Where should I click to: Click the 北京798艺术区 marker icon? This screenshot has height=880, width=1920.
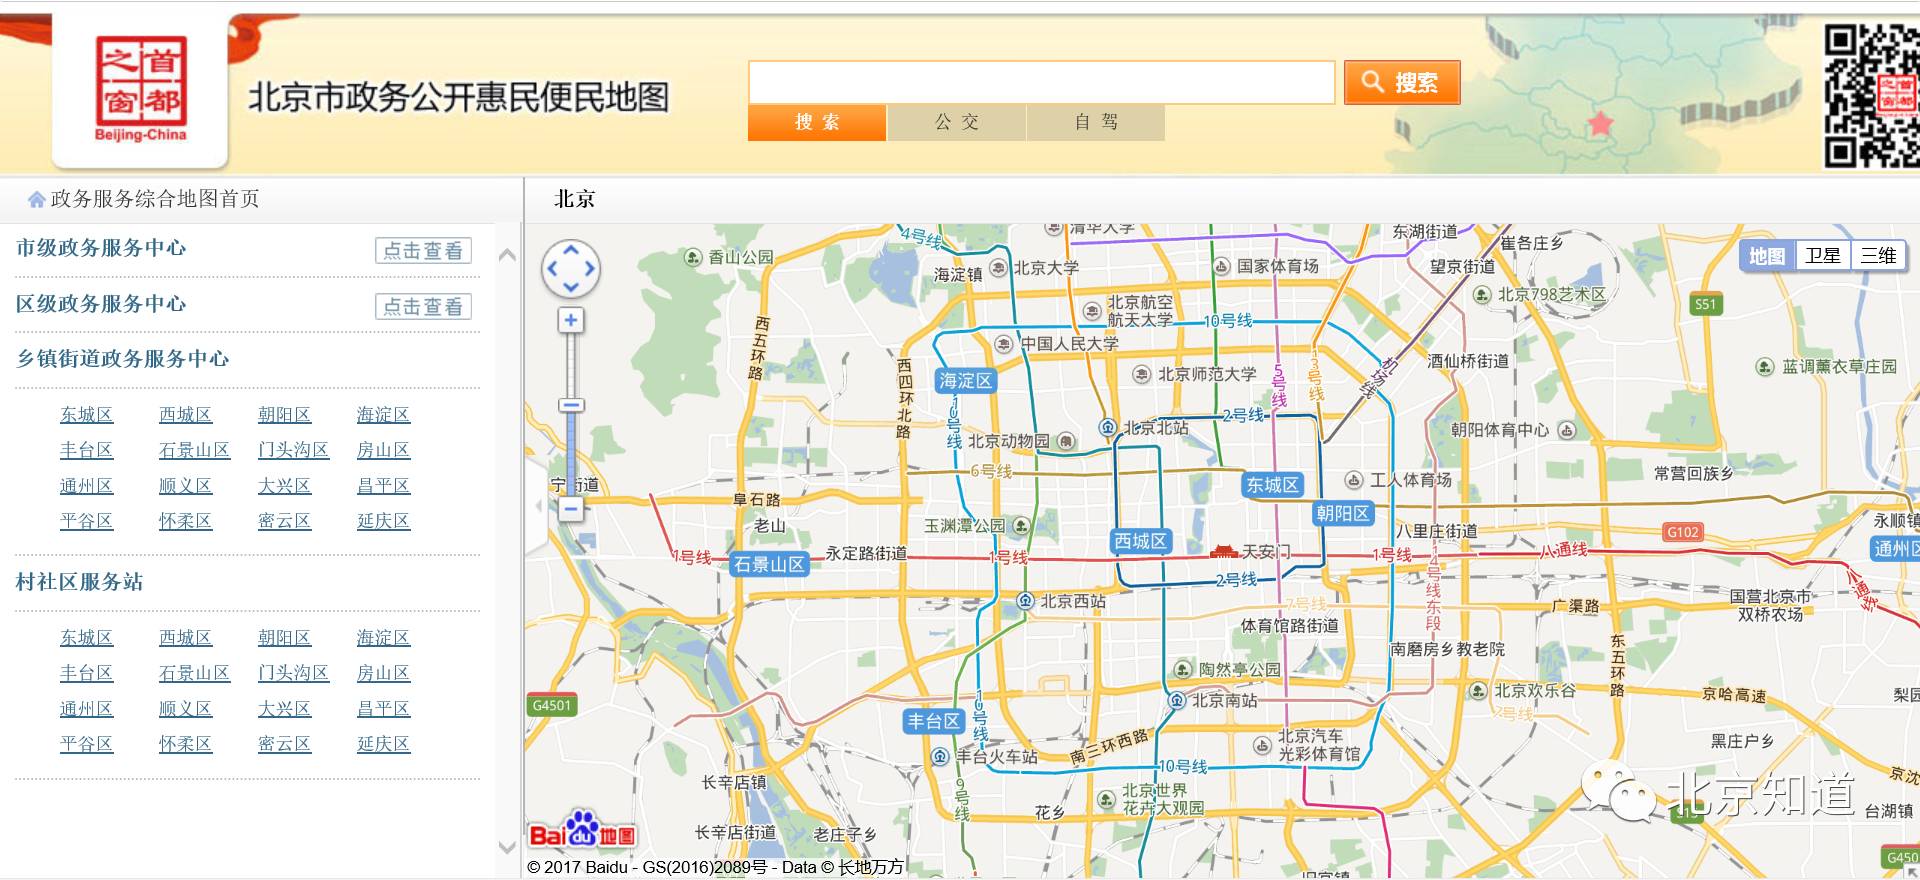[1482, 294]
